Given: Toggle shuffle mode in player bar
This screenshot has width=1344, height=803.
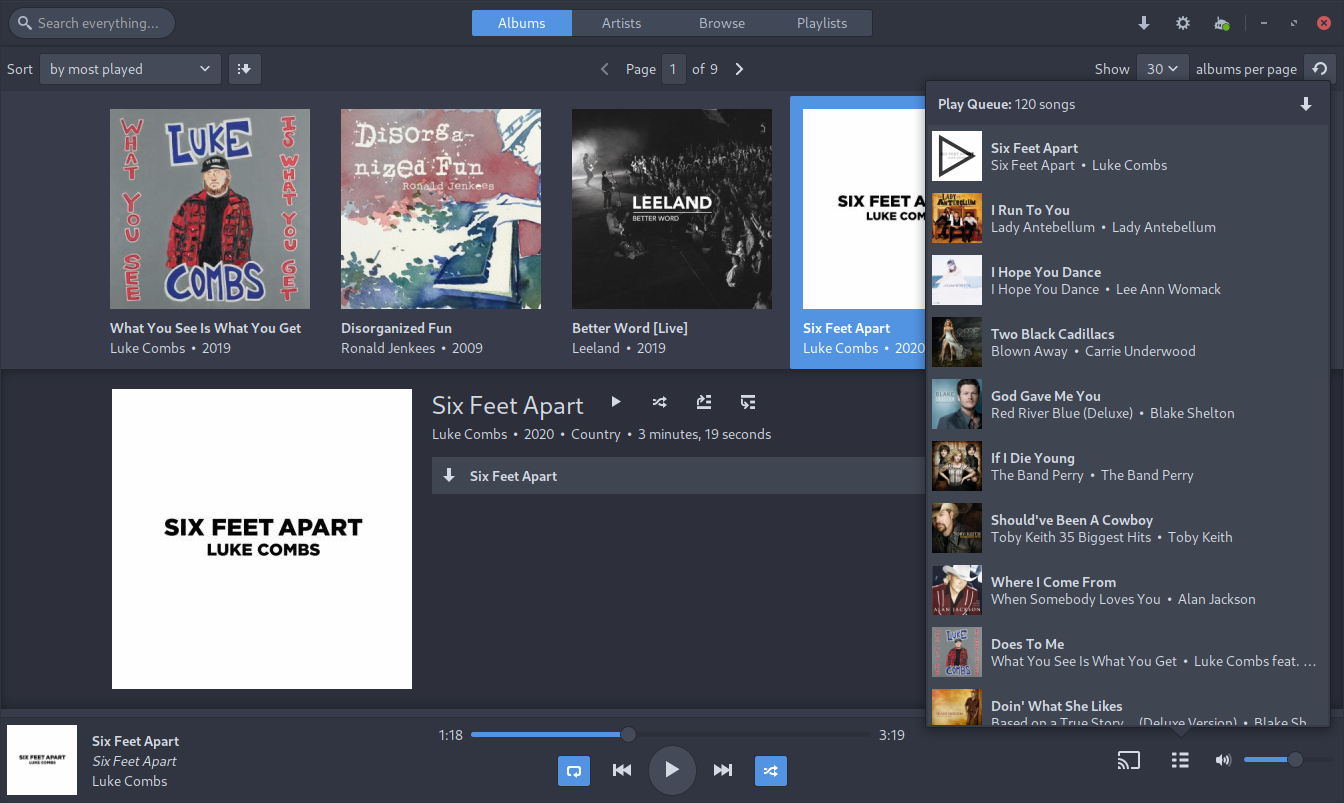Looking at the screenshot, I should (770, 770).
